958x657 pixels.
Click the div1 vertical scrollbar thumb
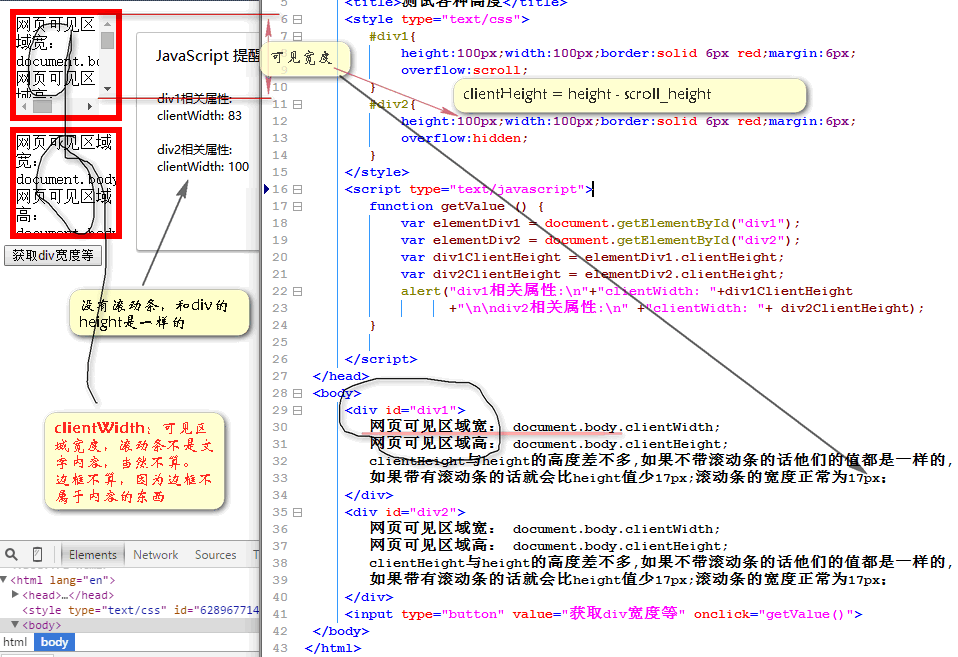click(108, 40)
